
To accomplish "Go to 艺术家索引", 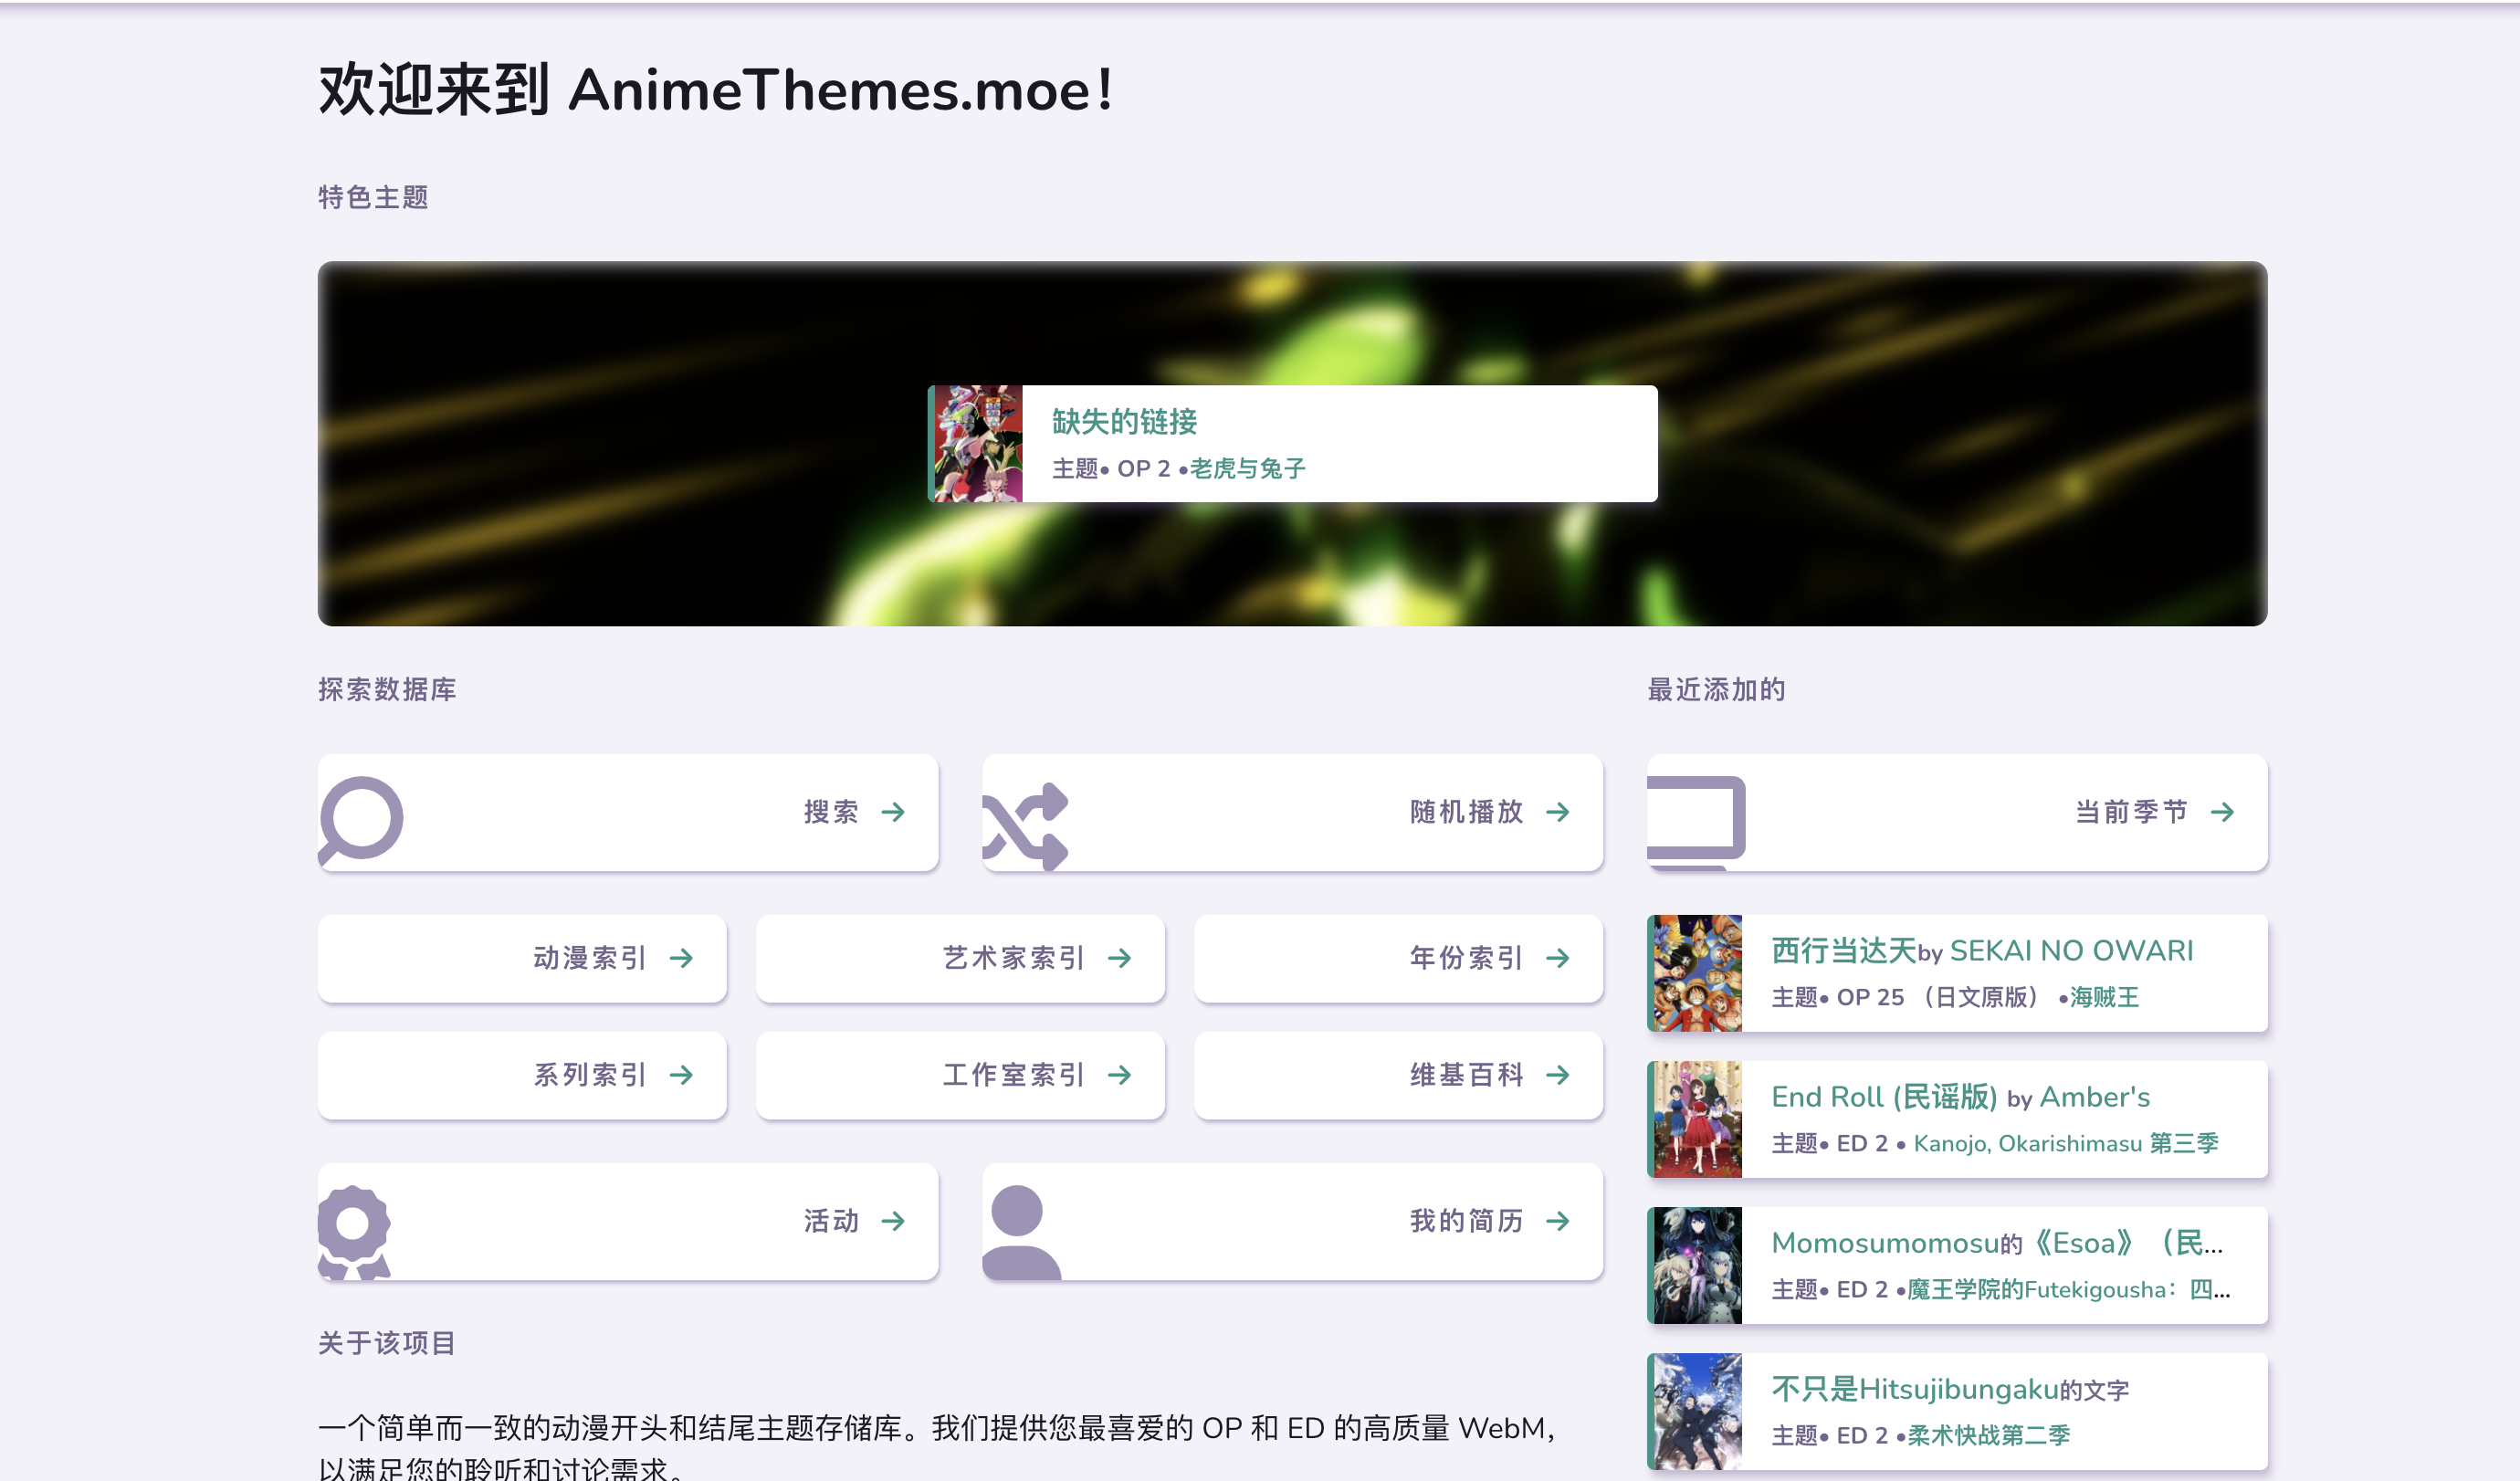I will tap(960, 958).
